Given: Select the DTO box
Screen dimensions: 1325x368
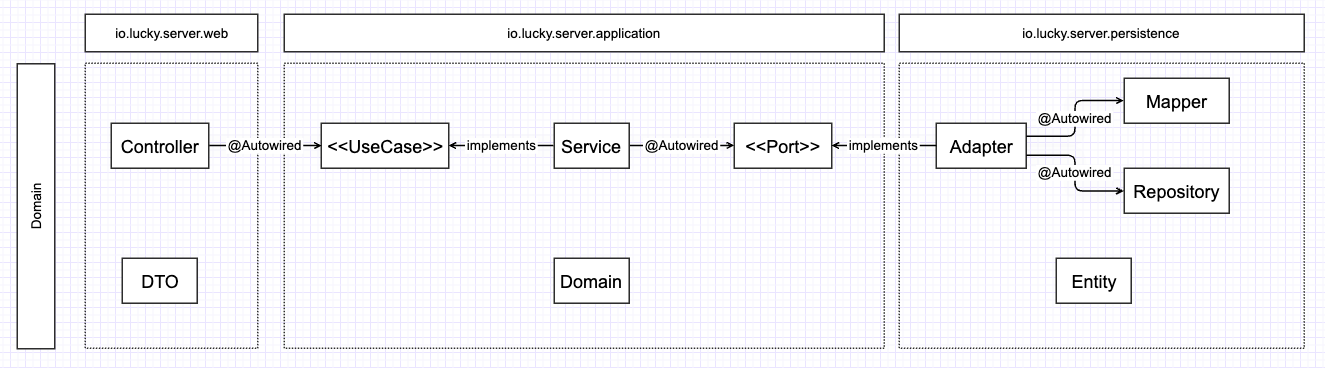Looking at the screenshot, I should [160, 281].
